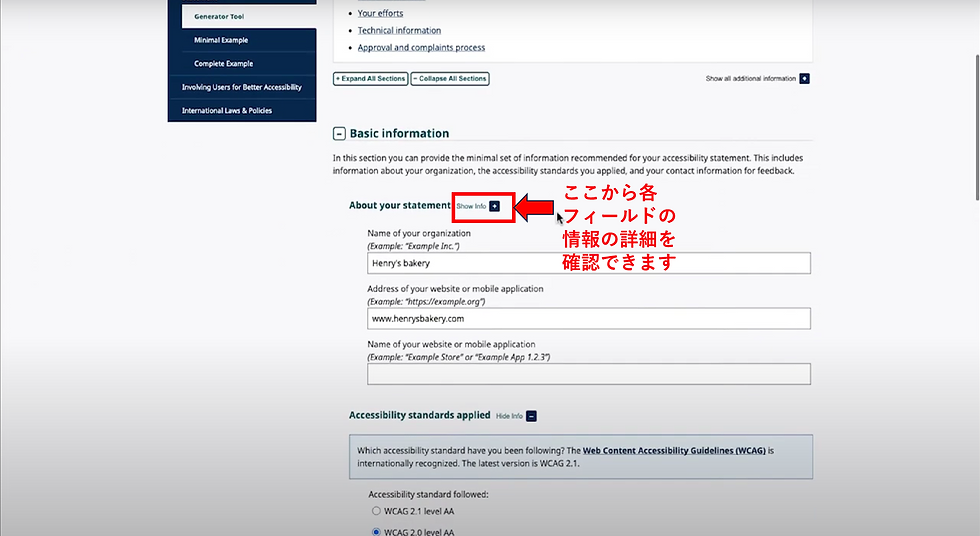Image resolution: width=980 pixels, height=536 pixels.
Task: Click the Name of your organization field
Action: [x=589, y=263]
